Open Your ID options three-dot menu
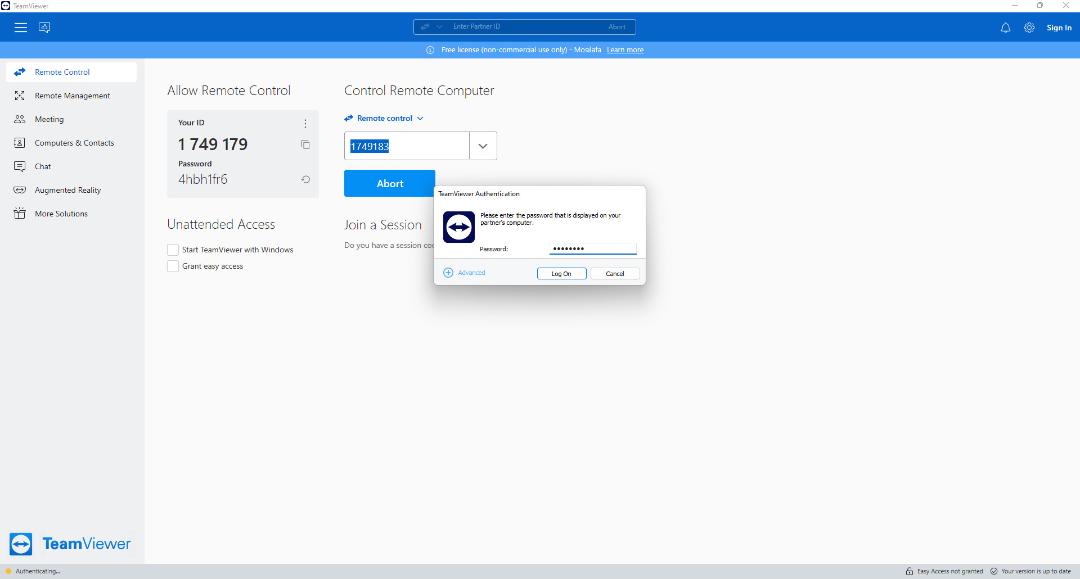Screen dimensions: 1080x579 [x=305, y=123]
